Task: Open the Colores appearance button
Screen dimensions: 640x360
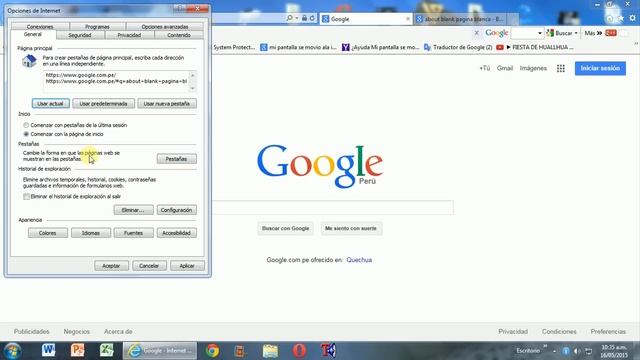Action: click(x=48, y=233)
